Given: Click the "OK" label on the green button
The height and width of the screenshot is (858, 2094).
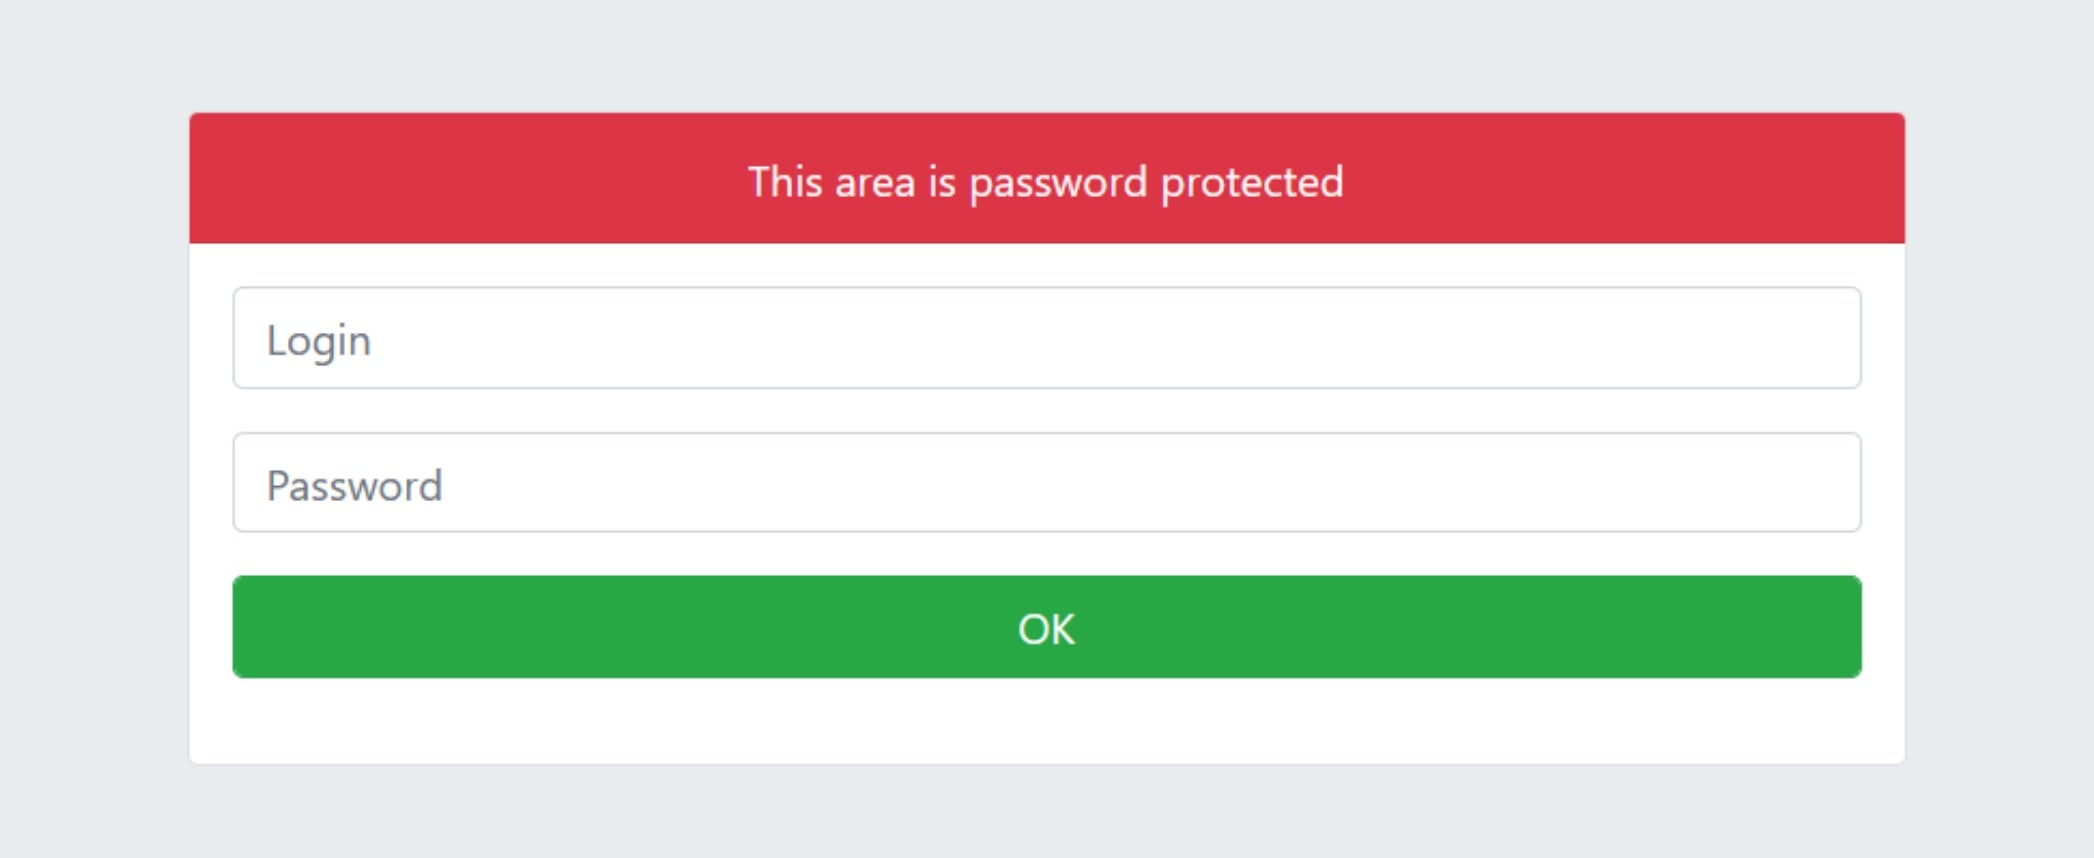Looking at the screenshot, I should click(1046, 629).
